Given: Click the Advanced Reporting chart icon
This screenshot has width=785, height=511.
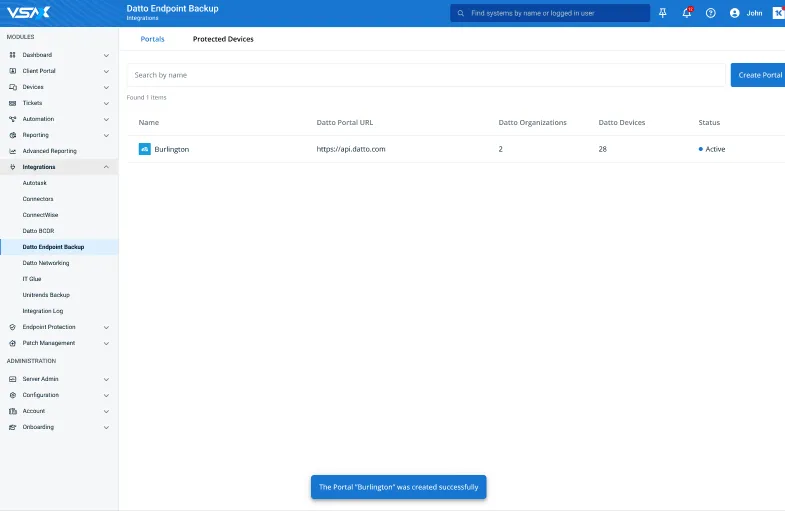Looking at the screenshot, I should point(12,151).
